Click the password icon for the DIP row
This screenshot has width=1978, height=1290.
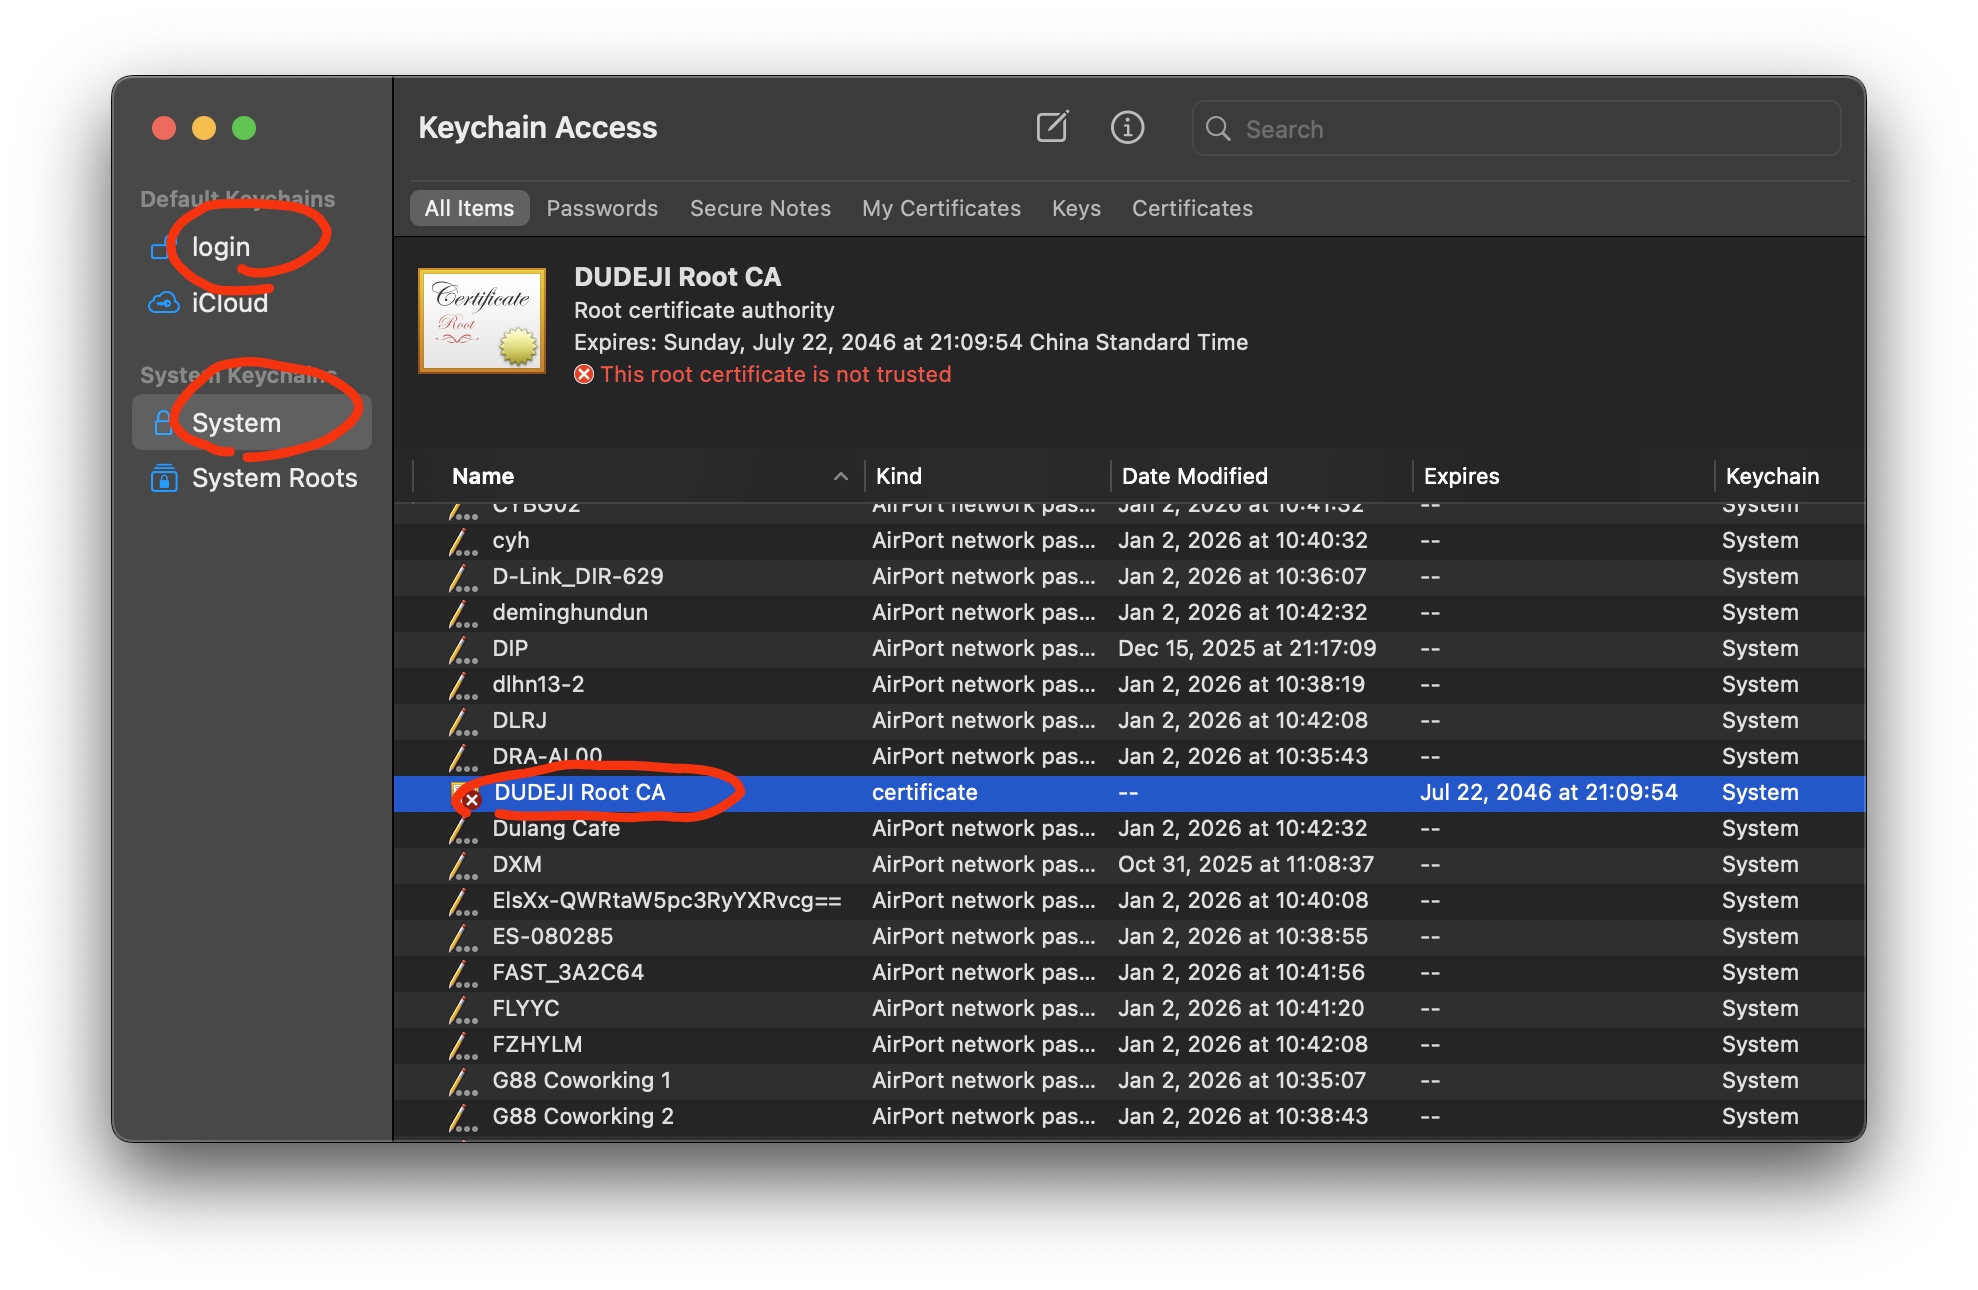[x=462, y=649]
